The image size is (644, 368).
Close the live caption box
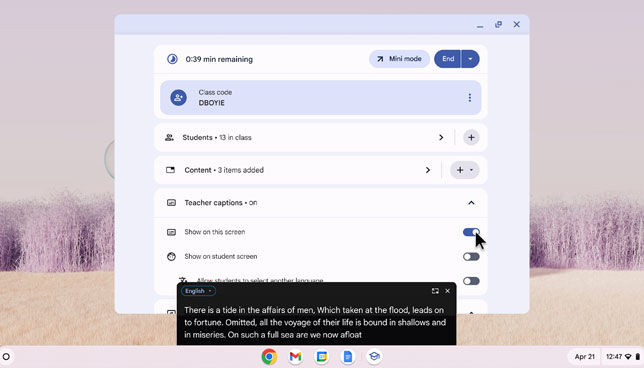click(x=448, y=291)
